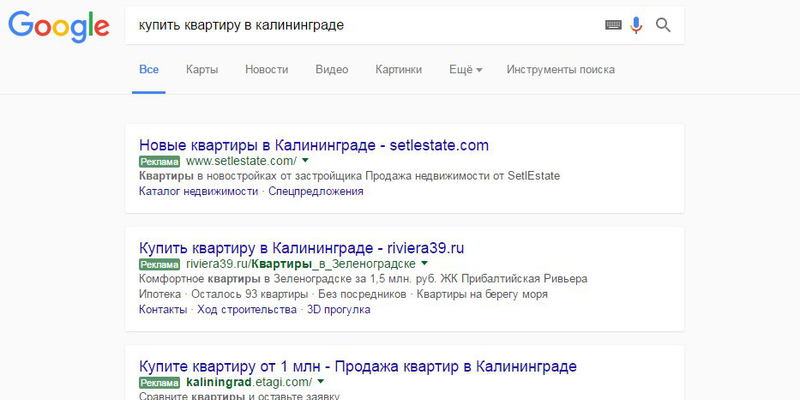
Task: Open the Спецпредложения sitelink
Action: pyautogui.click(x=315, y=191)
